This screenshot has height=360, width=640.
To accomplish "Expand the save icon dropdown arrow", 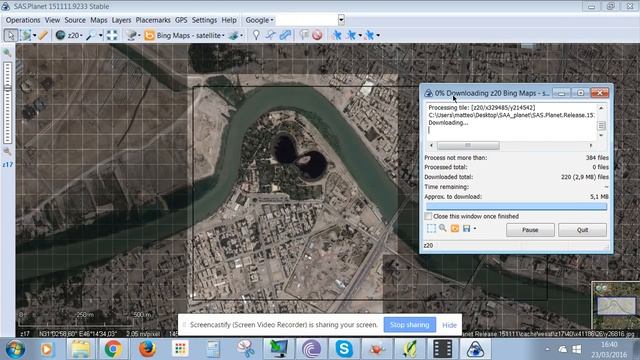I will (475, 229).
